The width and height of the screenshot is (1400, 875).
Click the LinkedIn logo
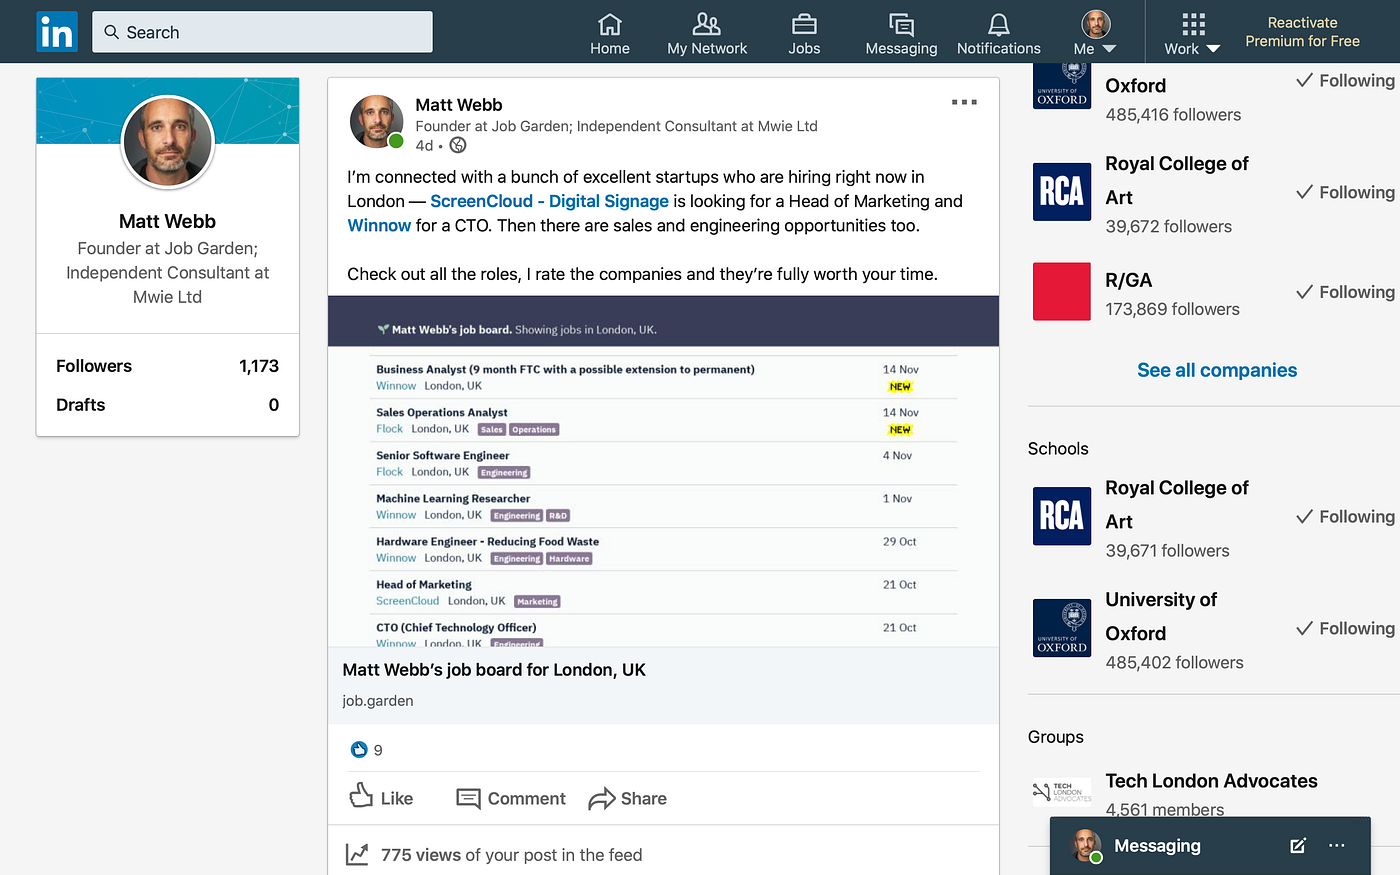point(56,31)
